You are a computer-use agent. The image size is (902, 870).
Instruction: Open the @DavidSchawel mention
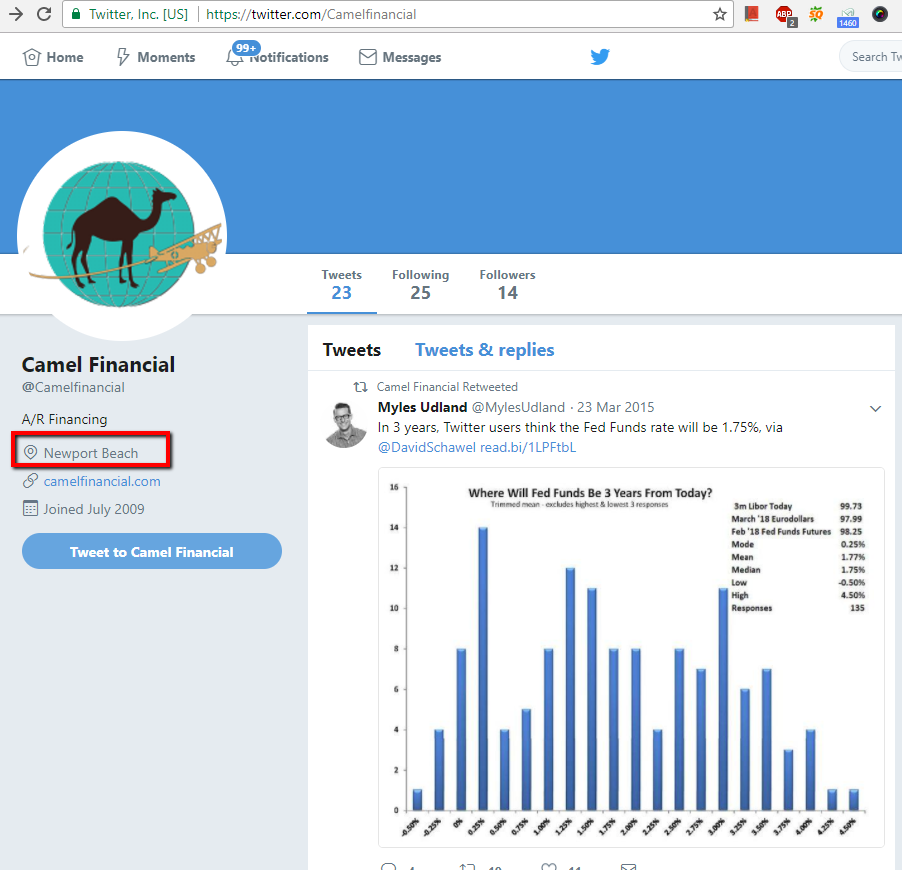[x=427, y=448]
